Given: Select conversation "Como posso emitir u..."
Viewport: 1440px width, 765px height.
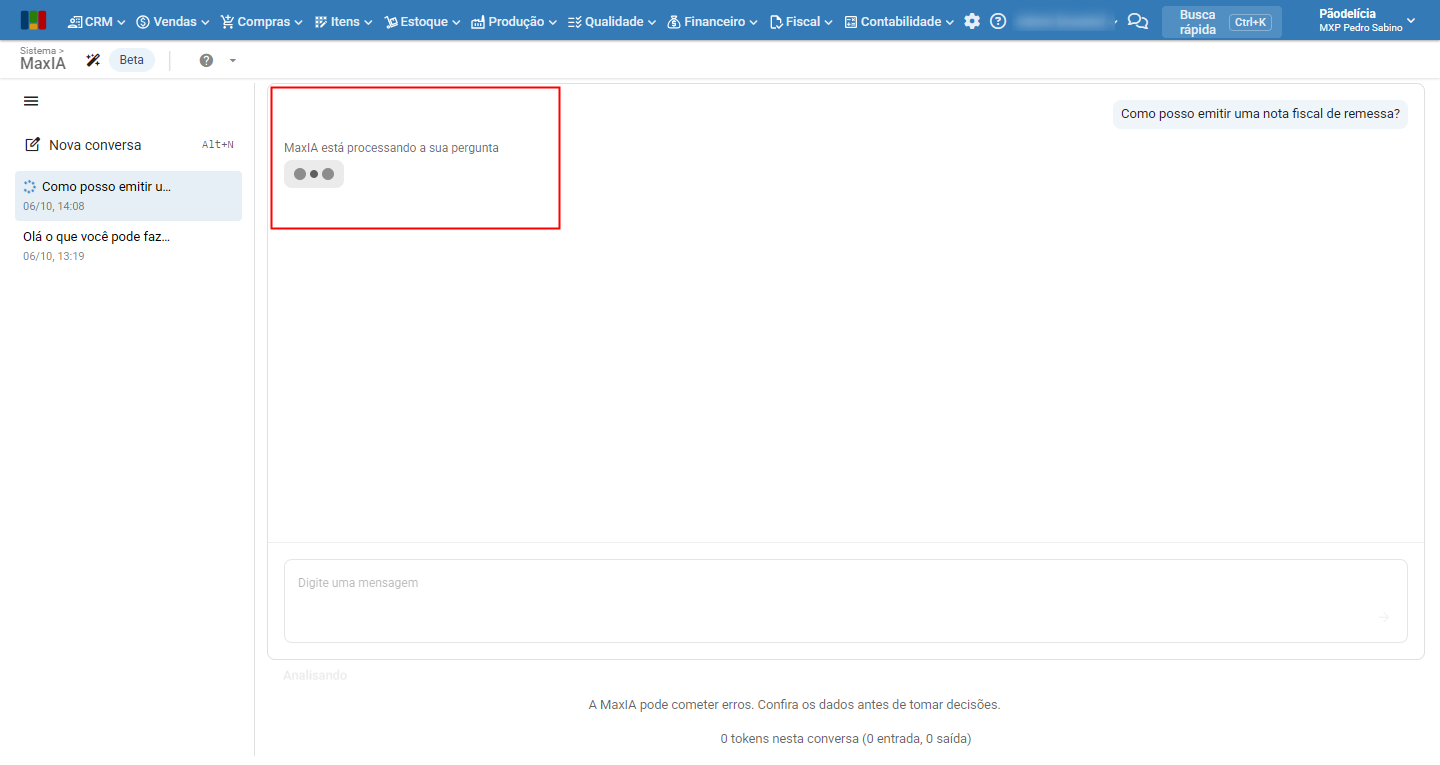Looking at the screenshot, I should pyautogui.click(x=128, y=196).
